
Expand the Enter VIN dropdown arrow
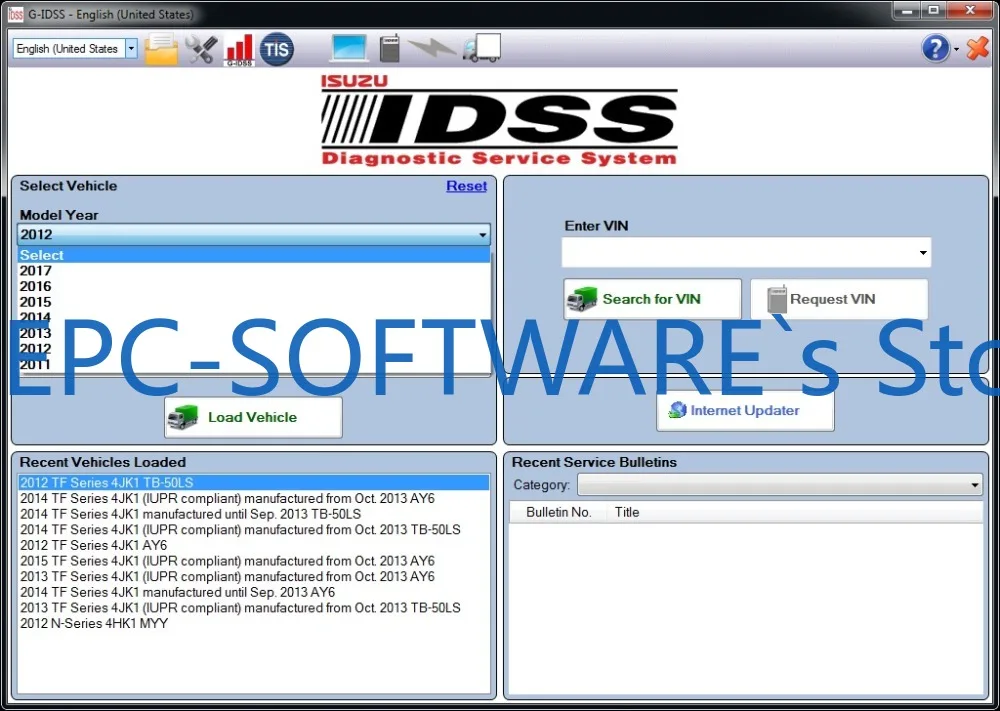point(922,253)
